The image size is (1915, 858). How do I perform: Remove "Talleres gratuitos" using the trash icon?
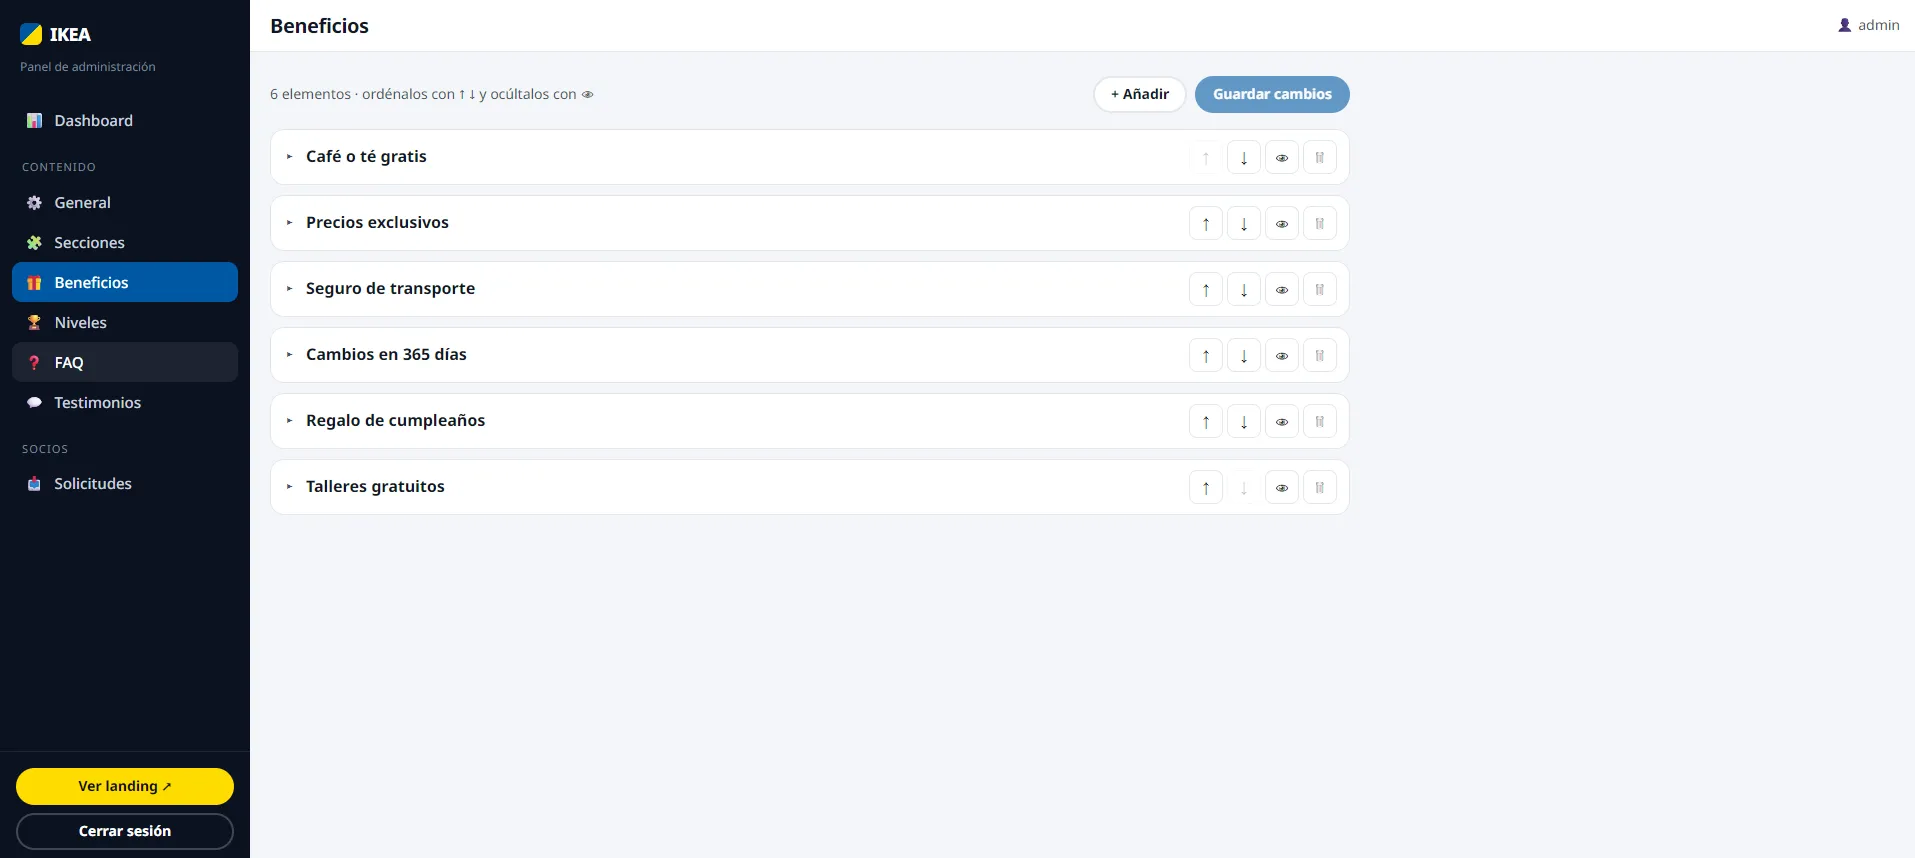coord(1320,487)
